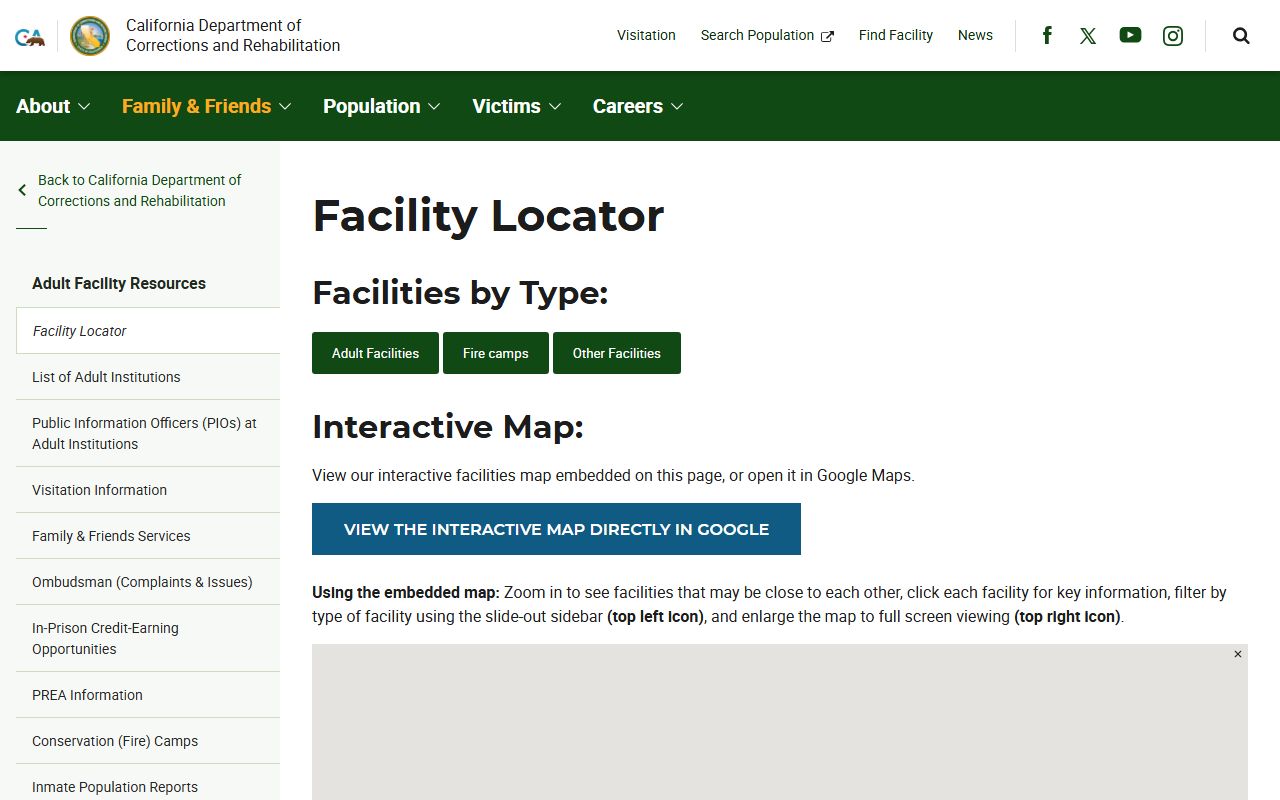Screen dimensions: 1280x800
Task: Expand the Careers menu
Action: 638,106
